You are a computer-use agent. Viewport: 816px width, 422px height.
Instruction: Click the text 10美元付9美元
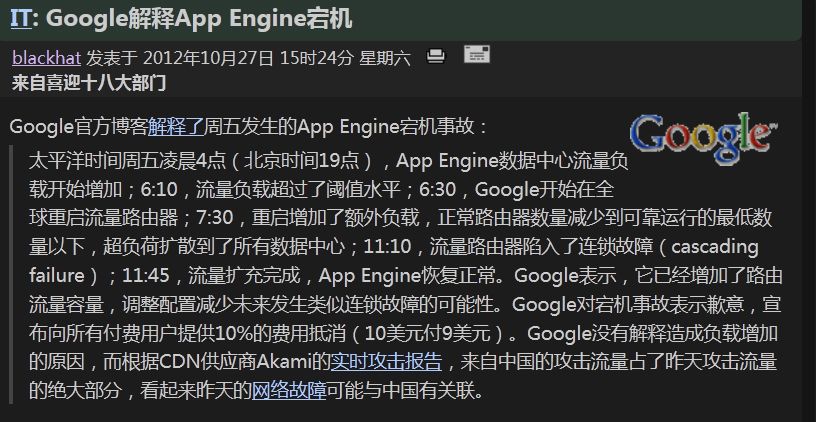click(427, 333)
